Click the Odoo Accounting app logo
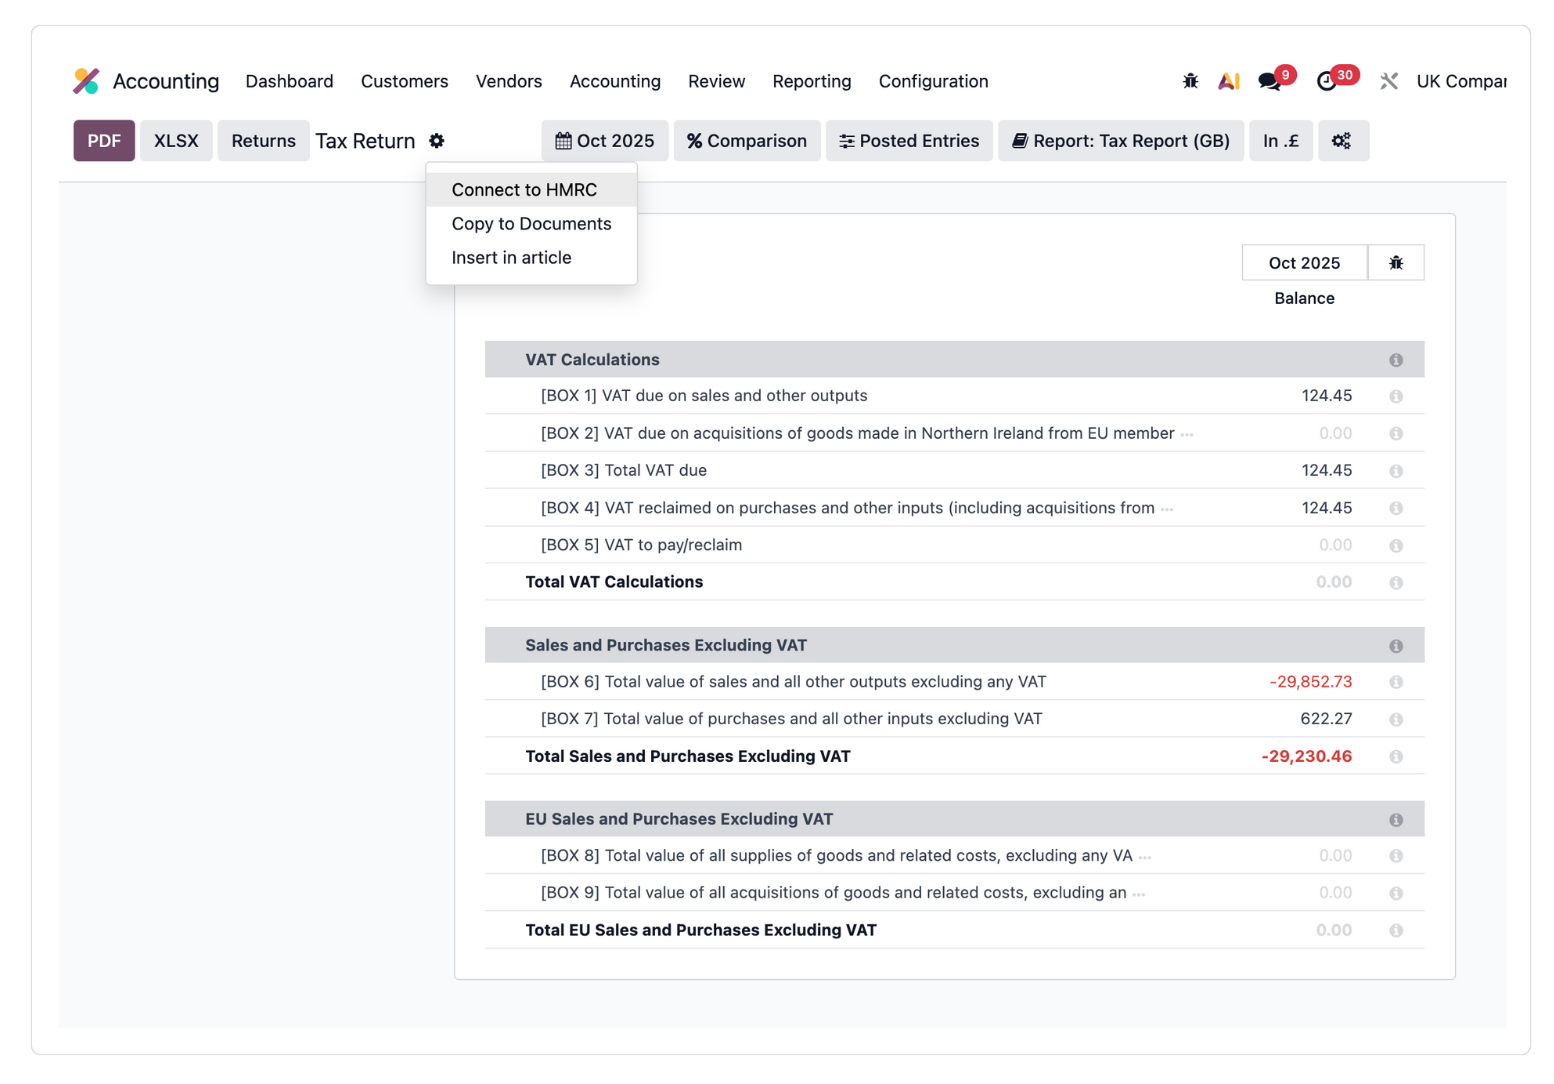Screen dimensions: 1554x1084 coord(87,81)
